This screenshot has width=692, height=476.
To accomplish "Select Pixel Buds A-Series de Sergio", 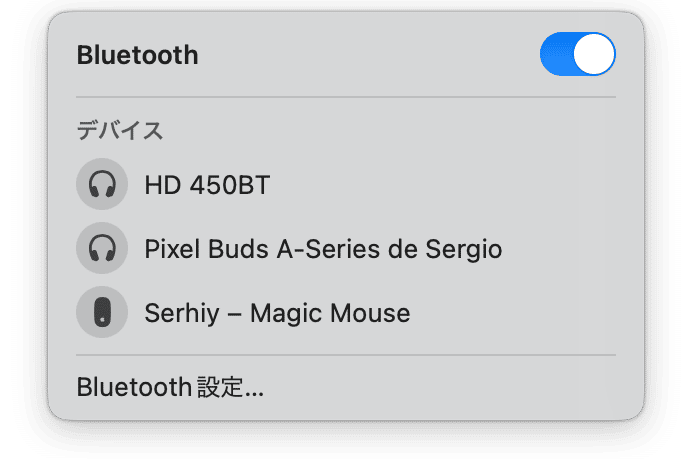I will point(346,248).
